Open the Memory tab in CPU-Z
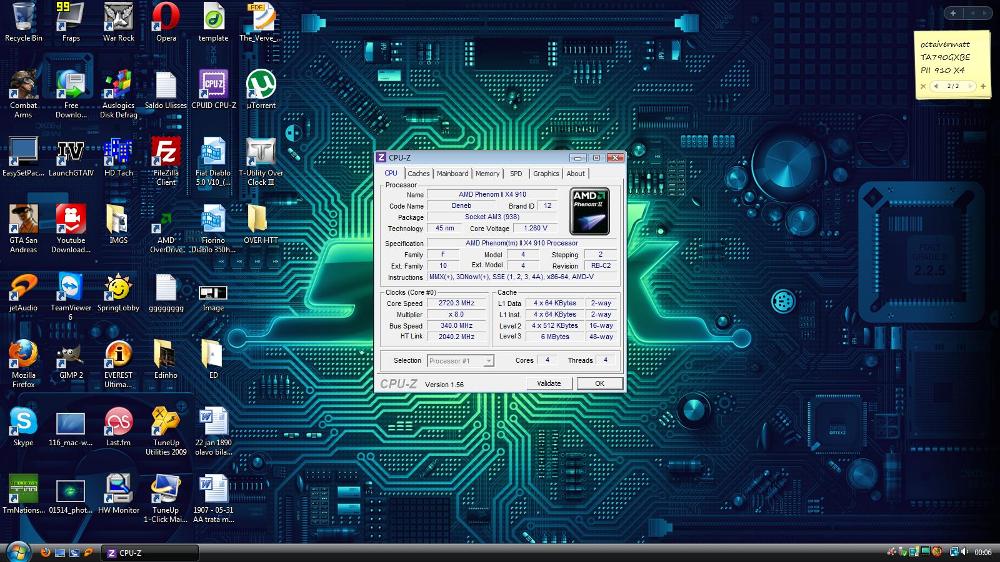1000x562 pixels. coord(487,174)
